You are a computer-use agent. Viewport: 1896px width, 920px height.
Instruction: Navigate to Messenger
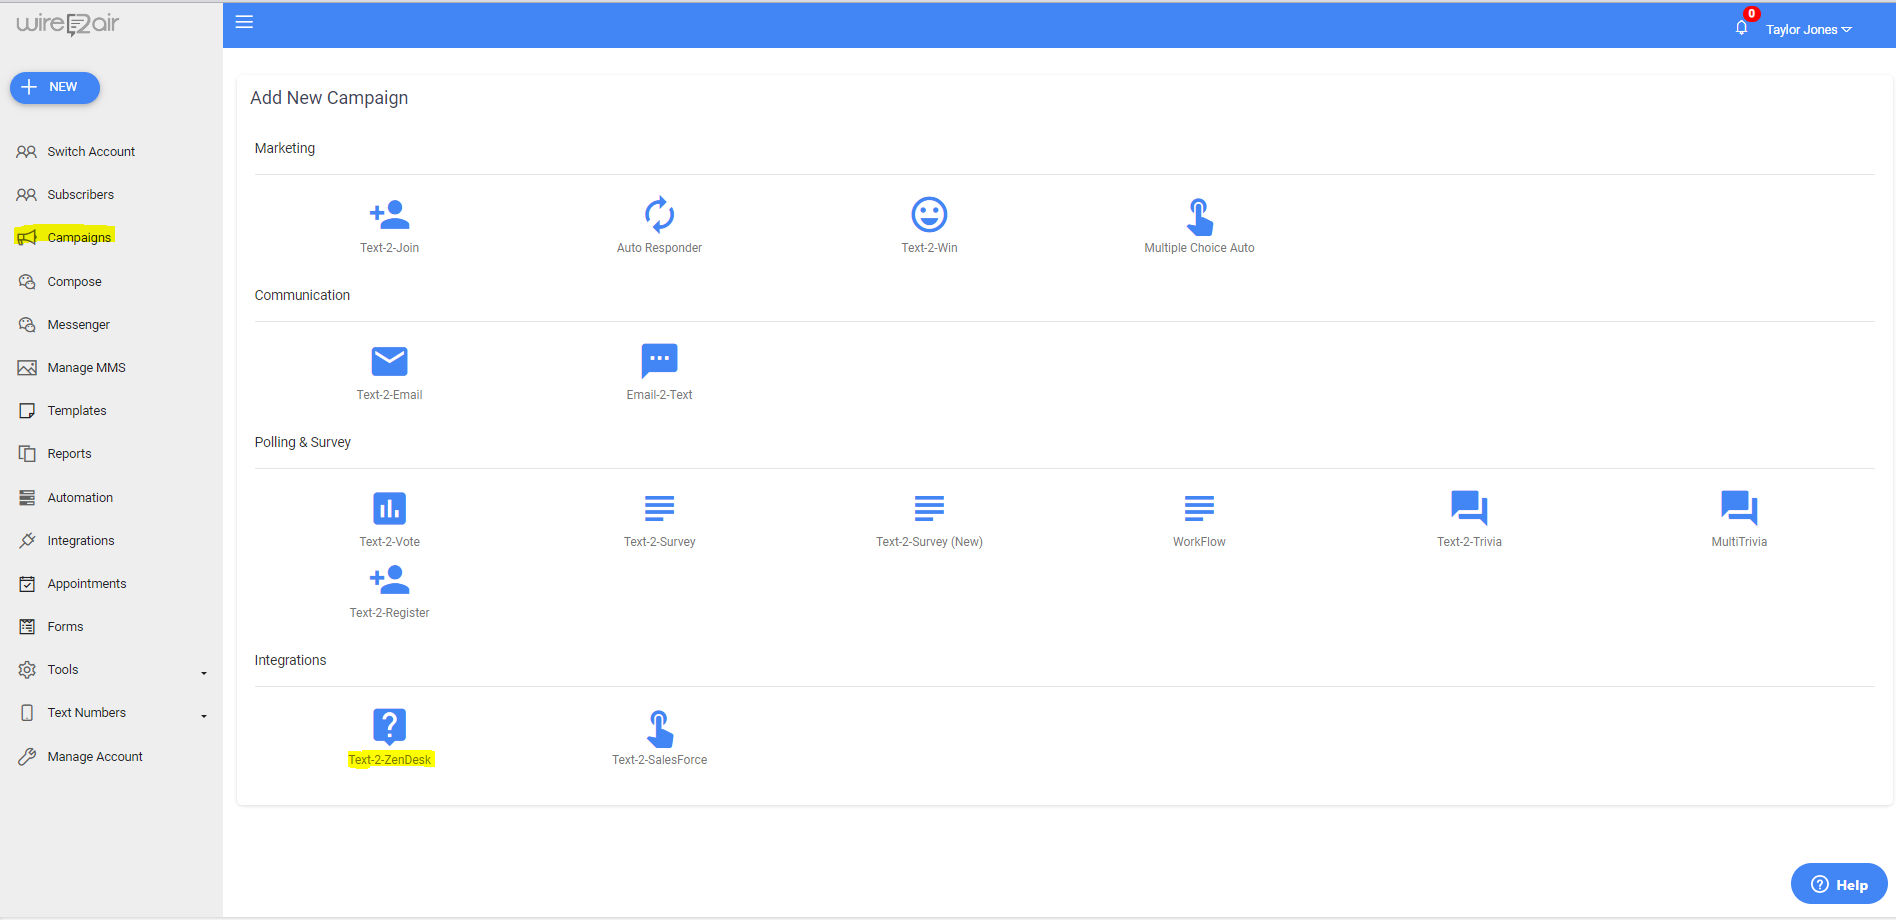(x=78, y=325)
